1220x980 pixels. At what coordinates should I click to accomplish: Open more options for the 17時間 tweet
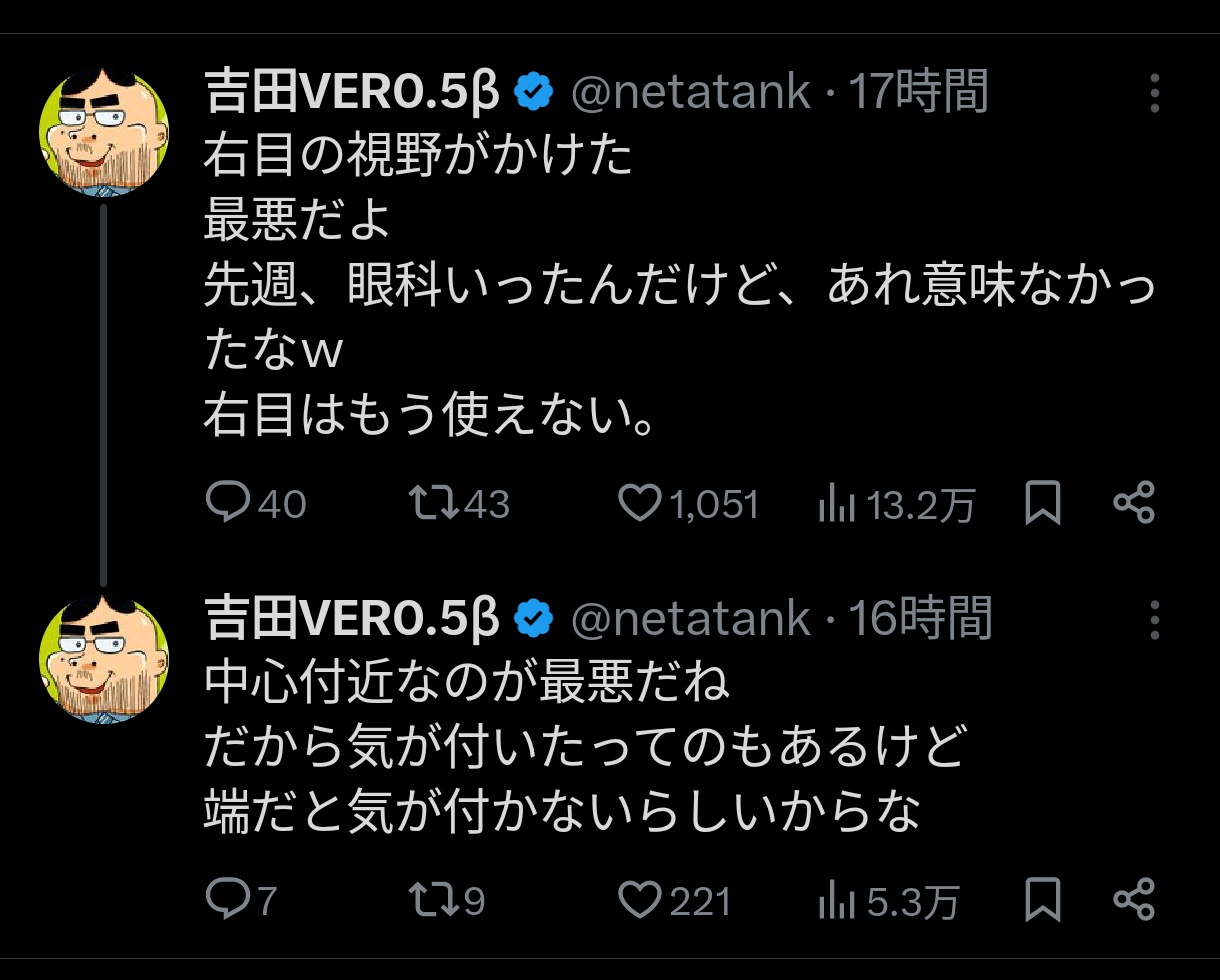tap(1155, 93)
